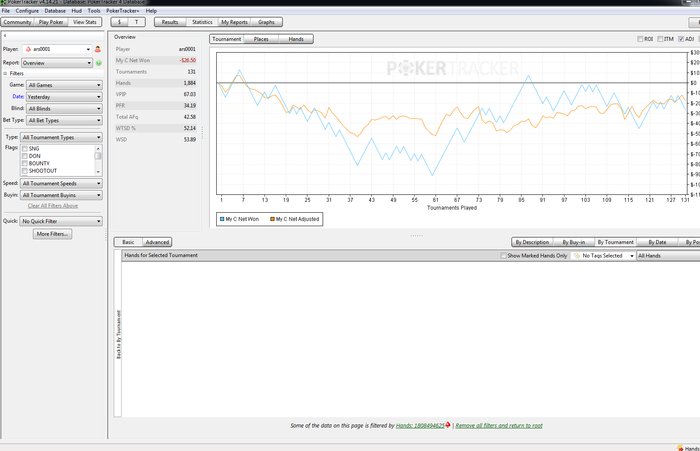Click the red player icon beside Player dropdown
Screen dimensions: 700x451
click(x=98, y=50)
